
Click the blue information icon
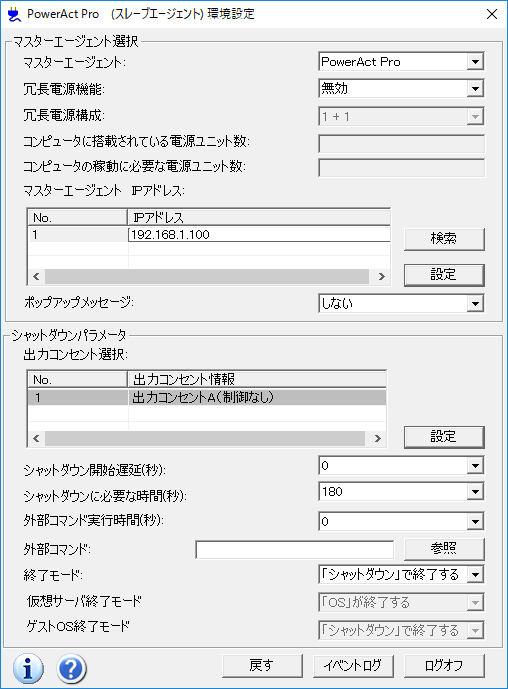coord(28,668)
